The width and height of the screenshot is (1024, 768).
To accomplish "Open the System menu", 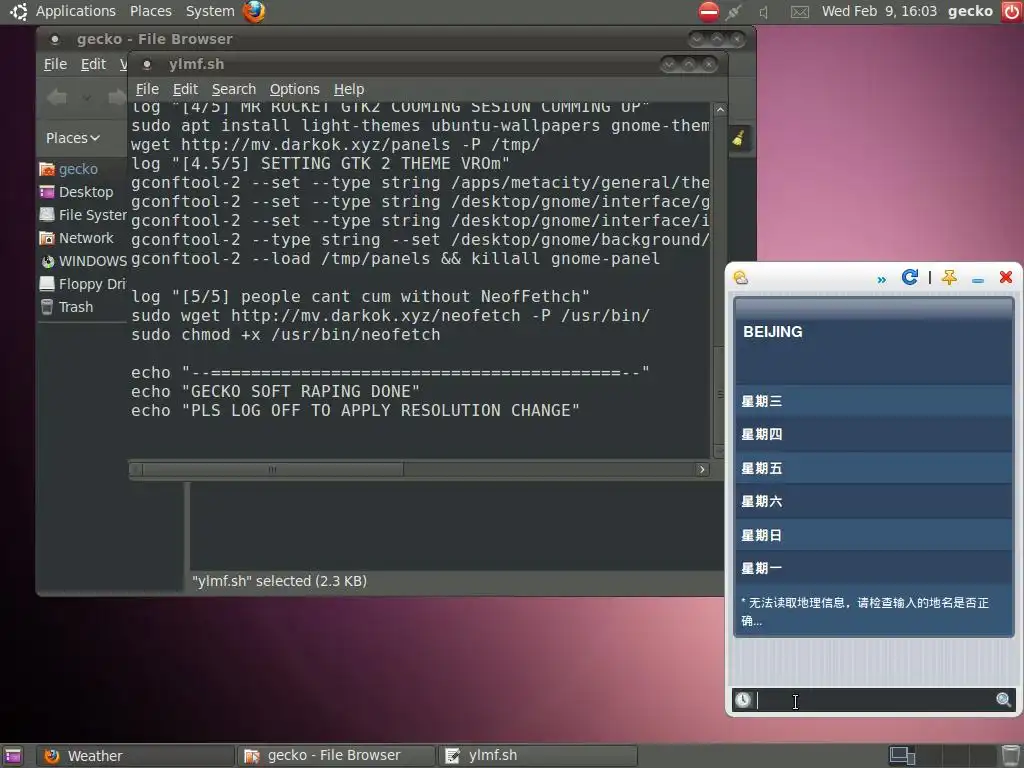I will click(210, 11).
